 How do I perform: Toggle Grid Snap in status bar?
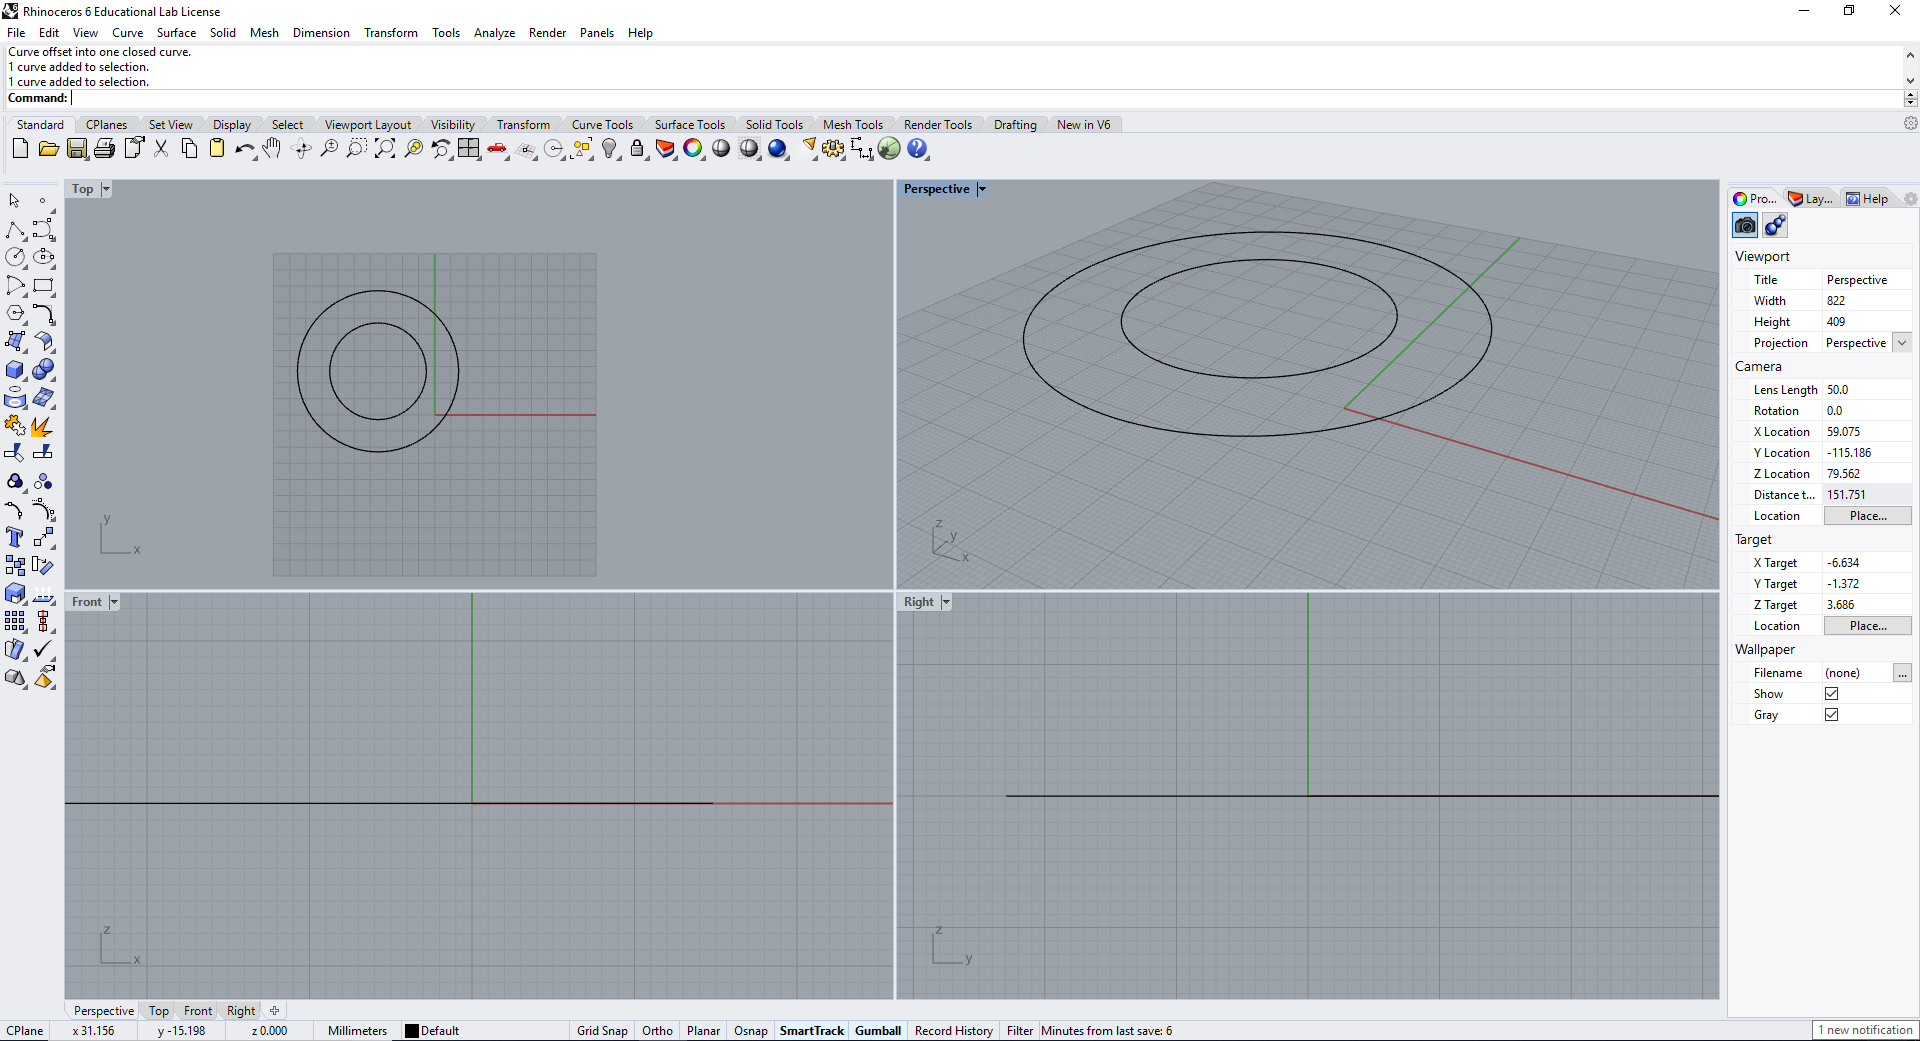[x=602, y=1031]
